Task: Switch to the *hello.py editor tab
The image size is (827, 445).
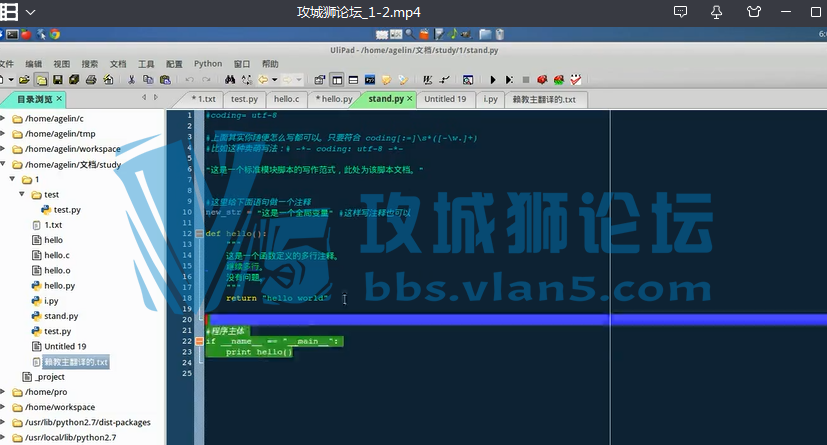Action: (x=334, y=99)
